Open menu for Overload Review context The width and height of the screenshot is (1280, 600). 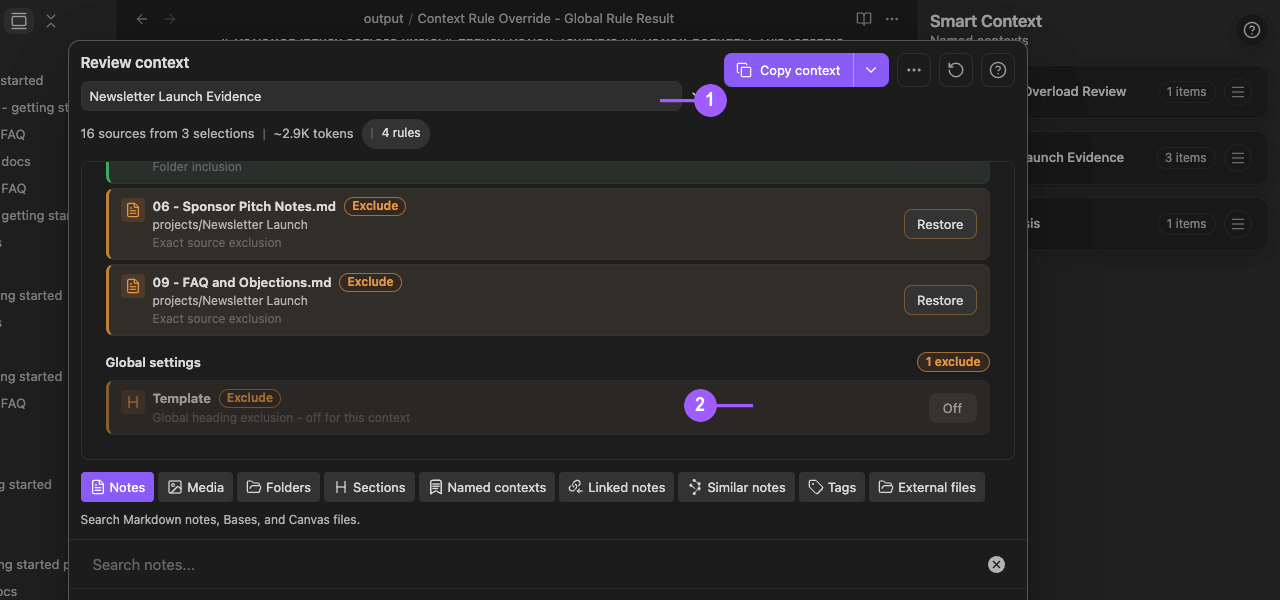tap(1238, 92)
